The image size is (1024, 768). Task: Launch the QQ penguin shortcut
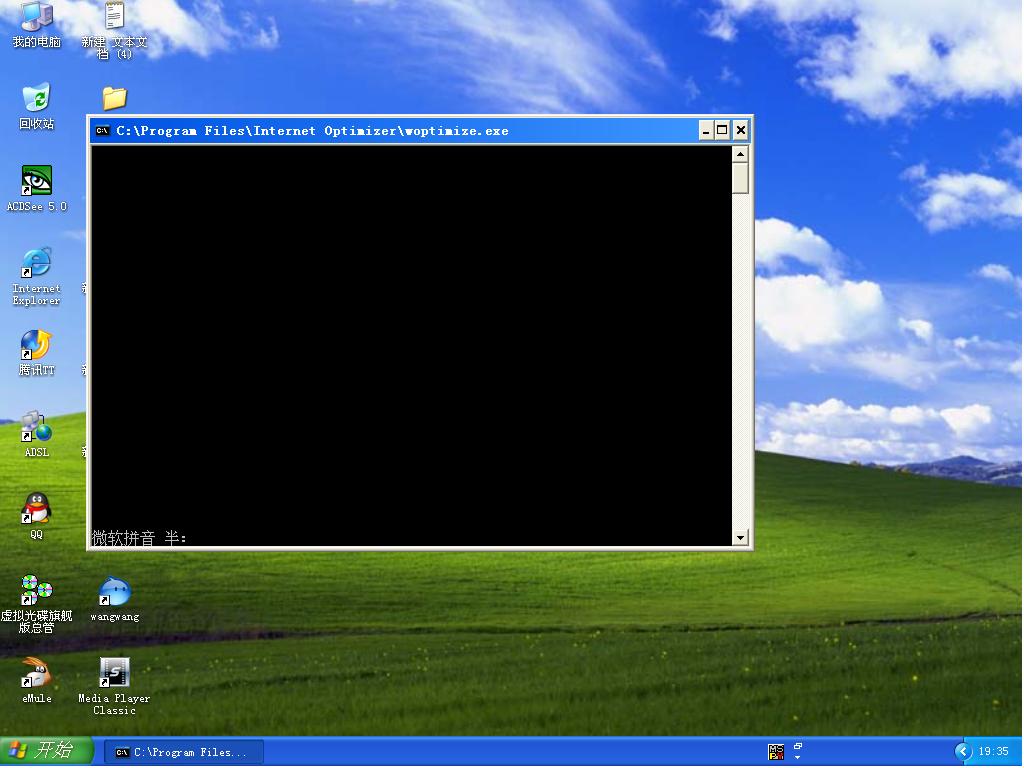pos(37,517)
